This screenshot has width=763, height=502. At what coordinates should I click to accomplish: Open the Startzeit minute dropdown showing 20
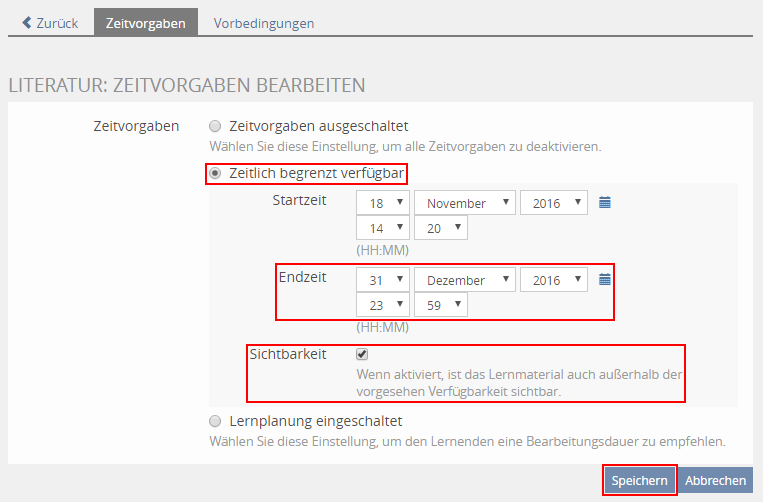440,228
